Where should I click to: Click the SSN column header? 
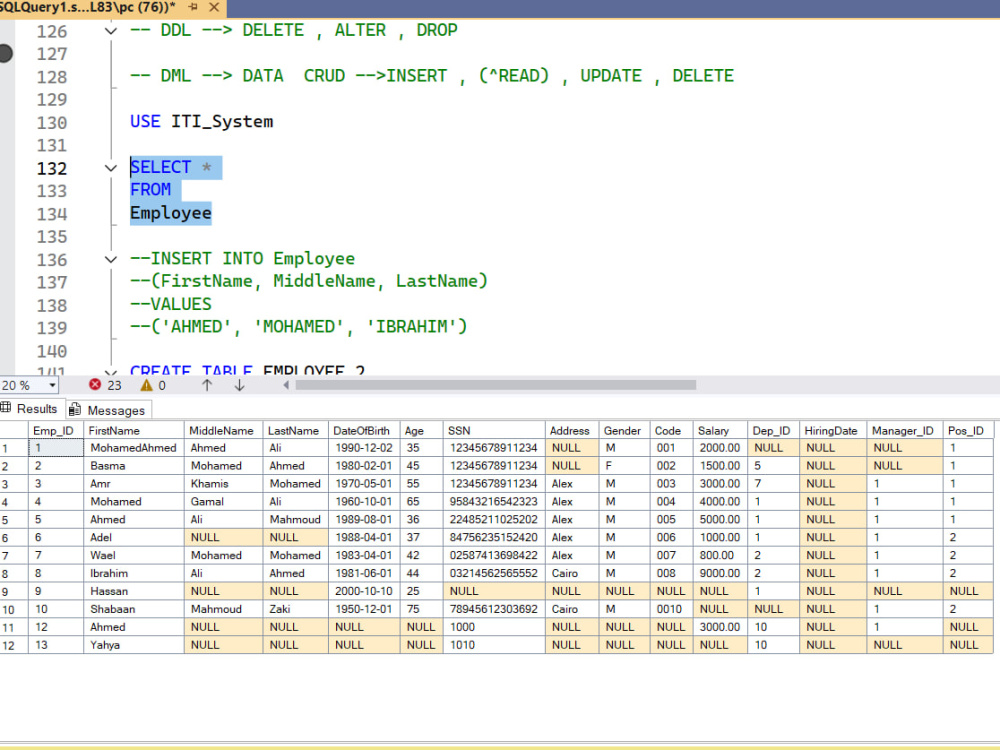coord(494,430)
